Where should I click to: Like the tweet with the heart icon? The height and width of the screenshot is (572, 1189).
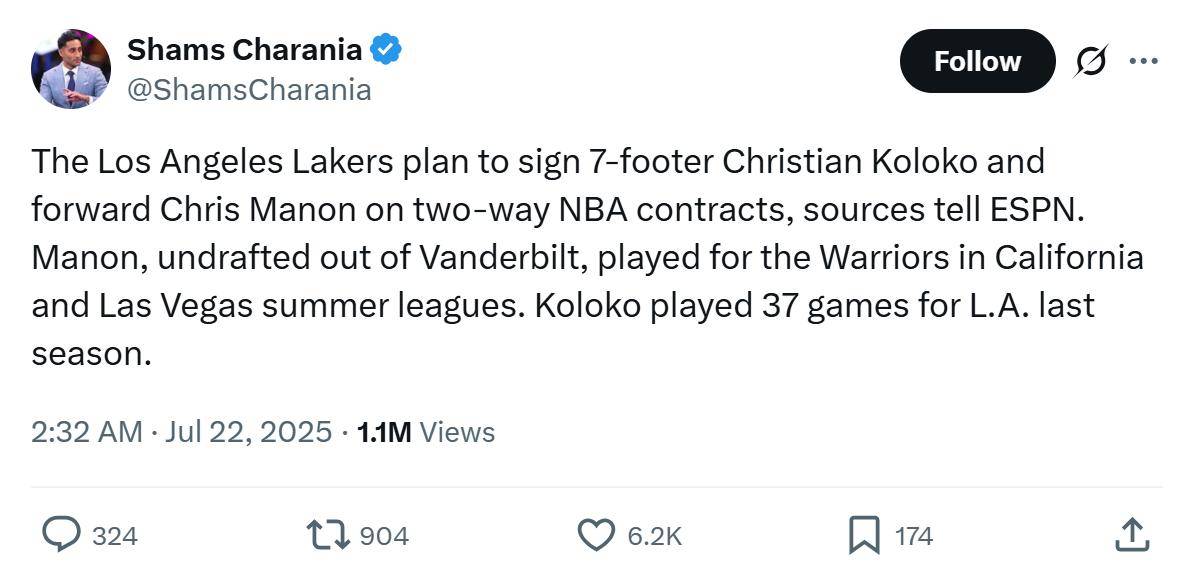[x=597, y=535]
